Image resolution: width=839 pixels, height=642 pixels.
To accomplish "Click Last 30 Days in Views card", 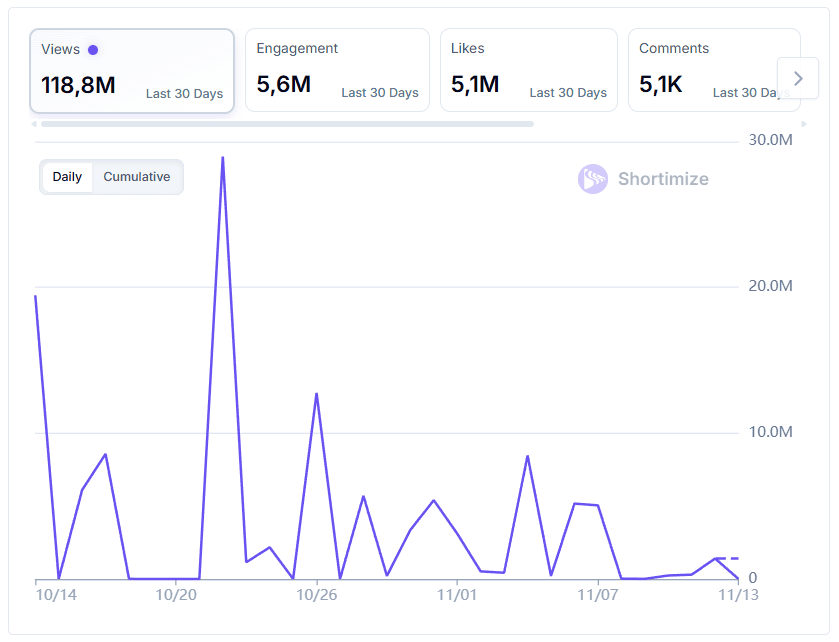I will [184, 94].
